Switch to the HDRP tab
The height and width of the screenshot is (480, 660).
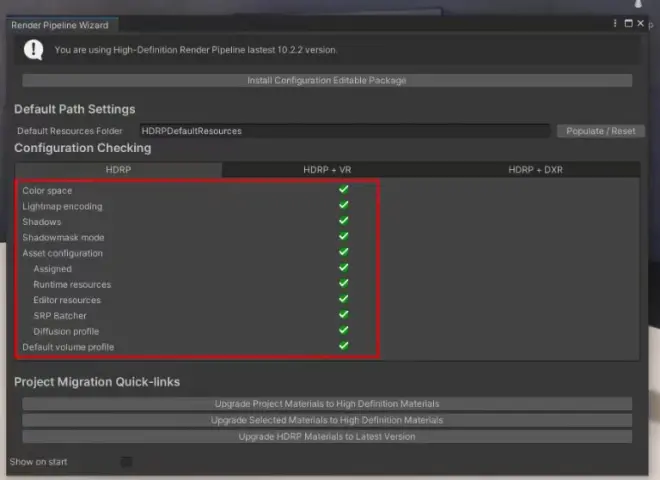118,170
